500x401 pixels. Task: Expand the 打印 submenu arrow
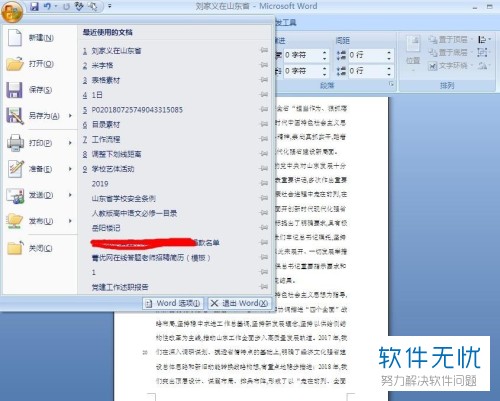[x=70, y=143]
